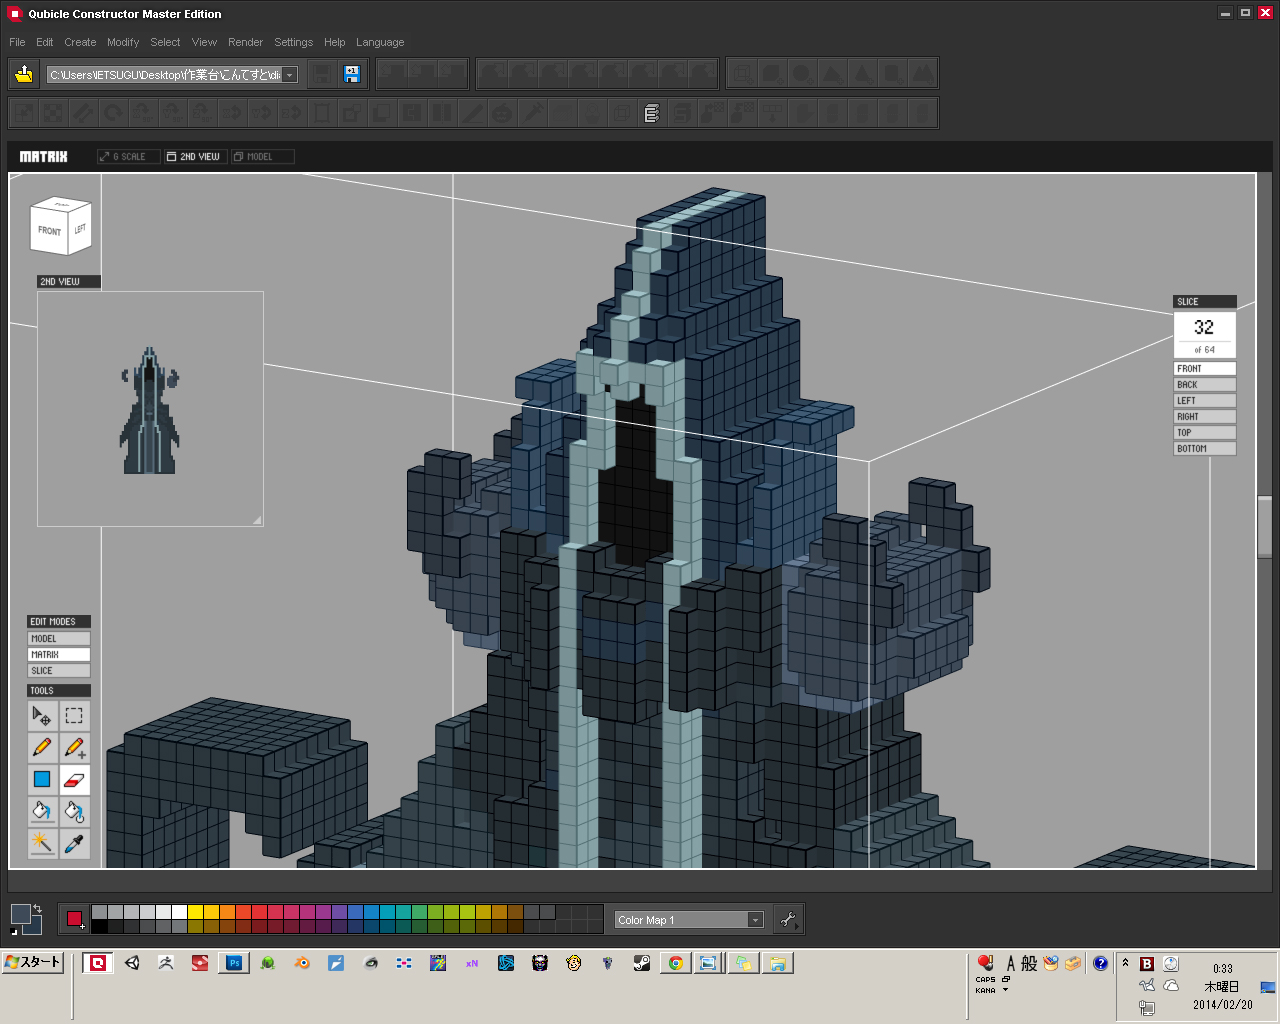
Task: Select the paint bucket with circle tool
Action: point(74,811)
